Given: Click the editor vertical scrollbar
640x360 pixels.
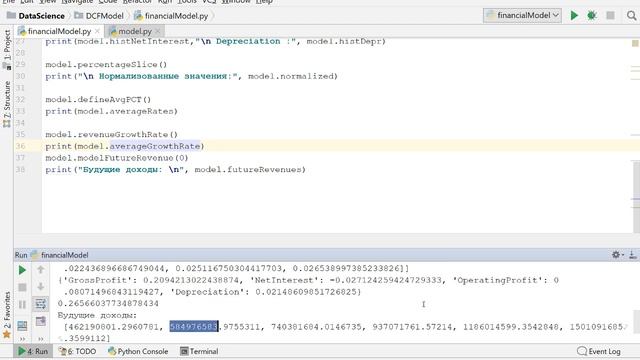Looking at the screenshot, I should coord(636,196).
